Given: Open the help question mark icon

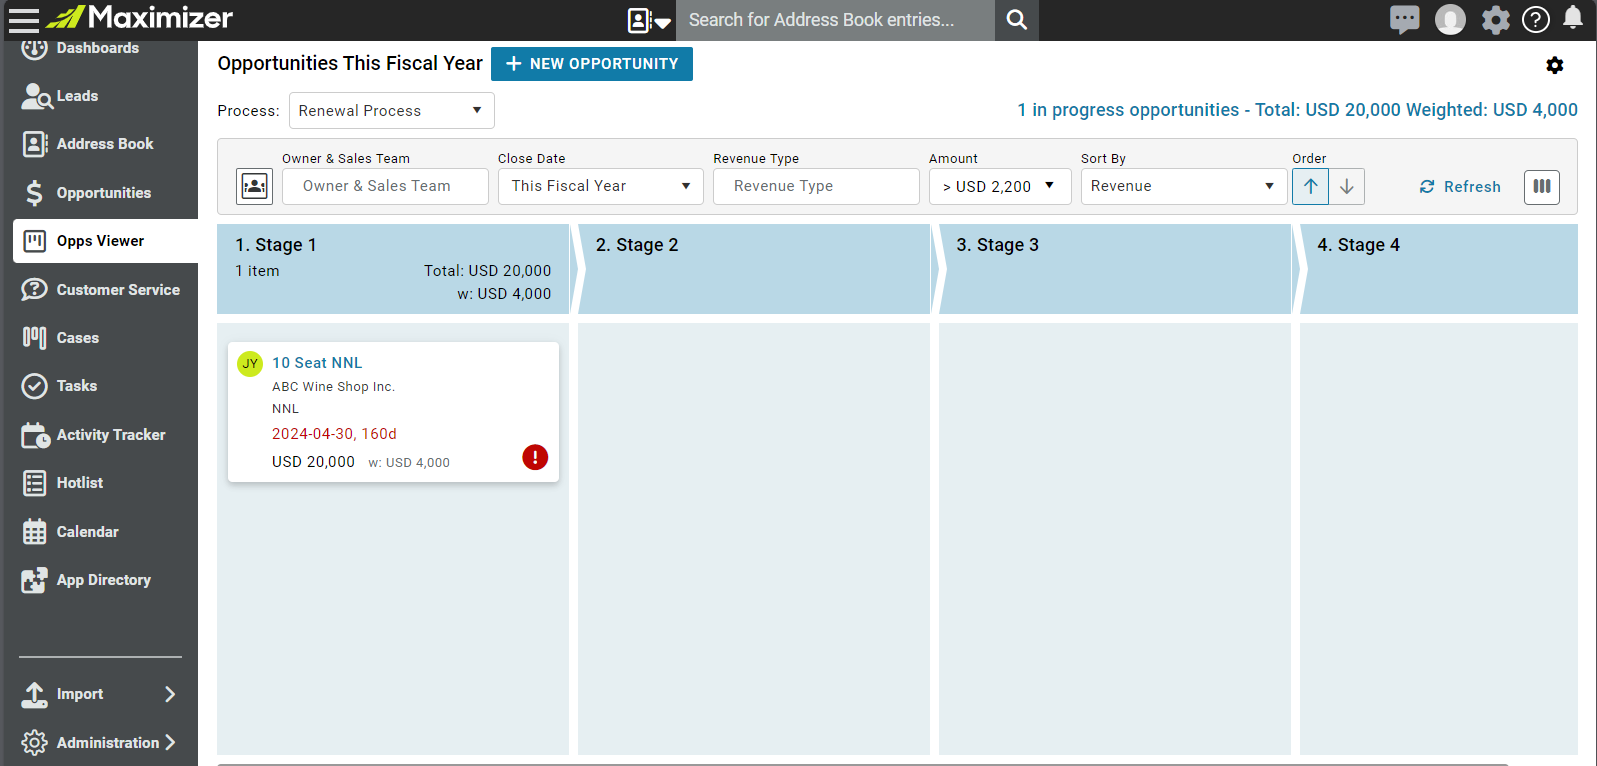Looking at the screenshot, I should [1536, 19].
